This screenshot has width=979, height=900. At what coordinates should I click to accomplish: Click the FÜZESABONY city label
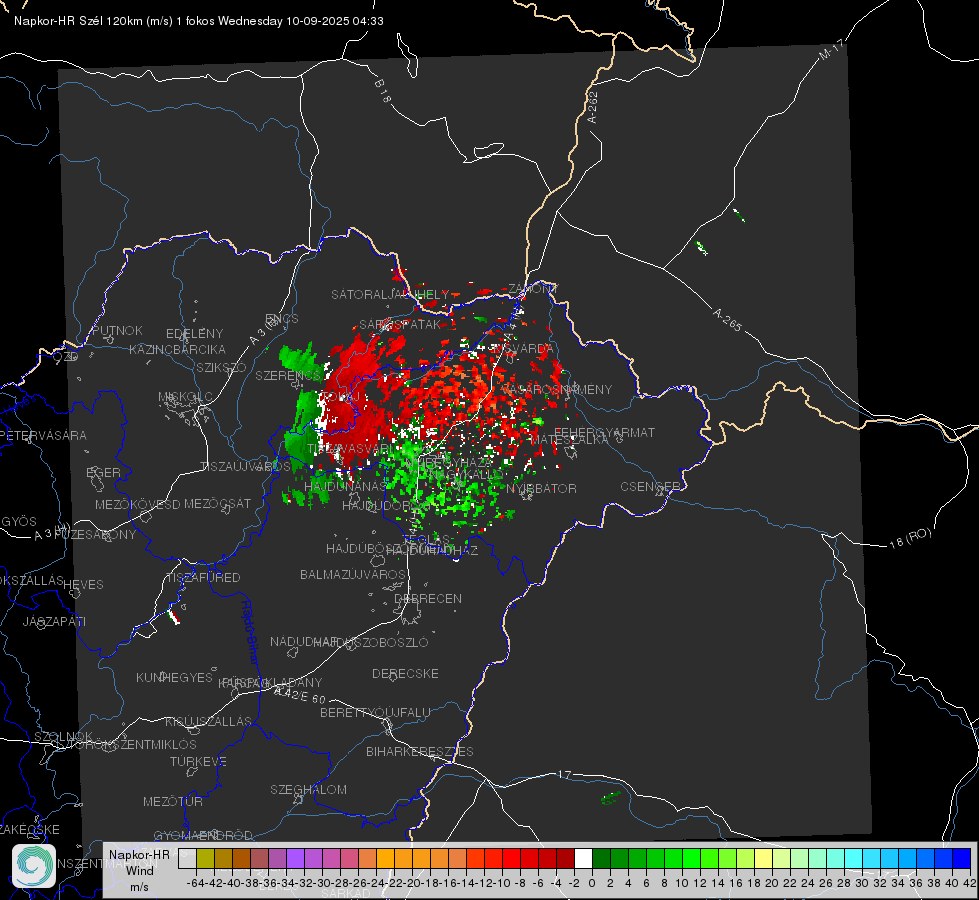point(95,535)
